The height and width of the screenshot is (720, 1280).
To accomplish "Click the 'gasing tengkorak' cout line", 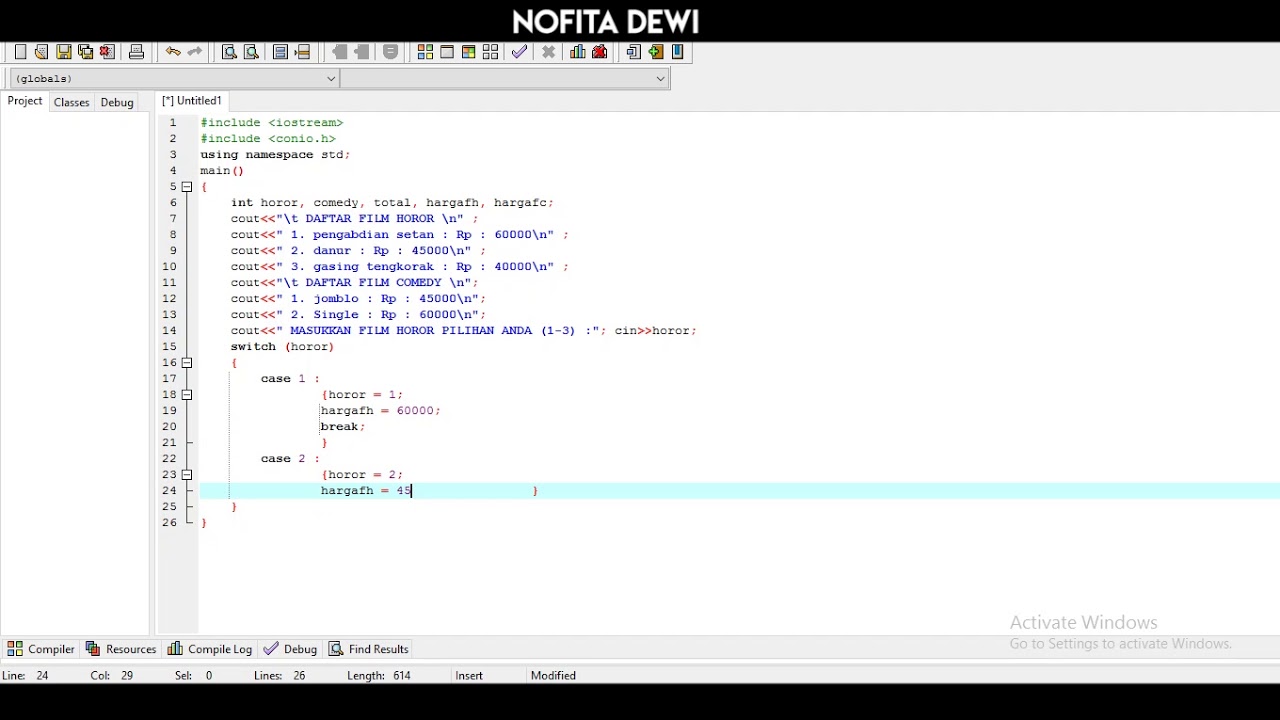I will point(400,267).
